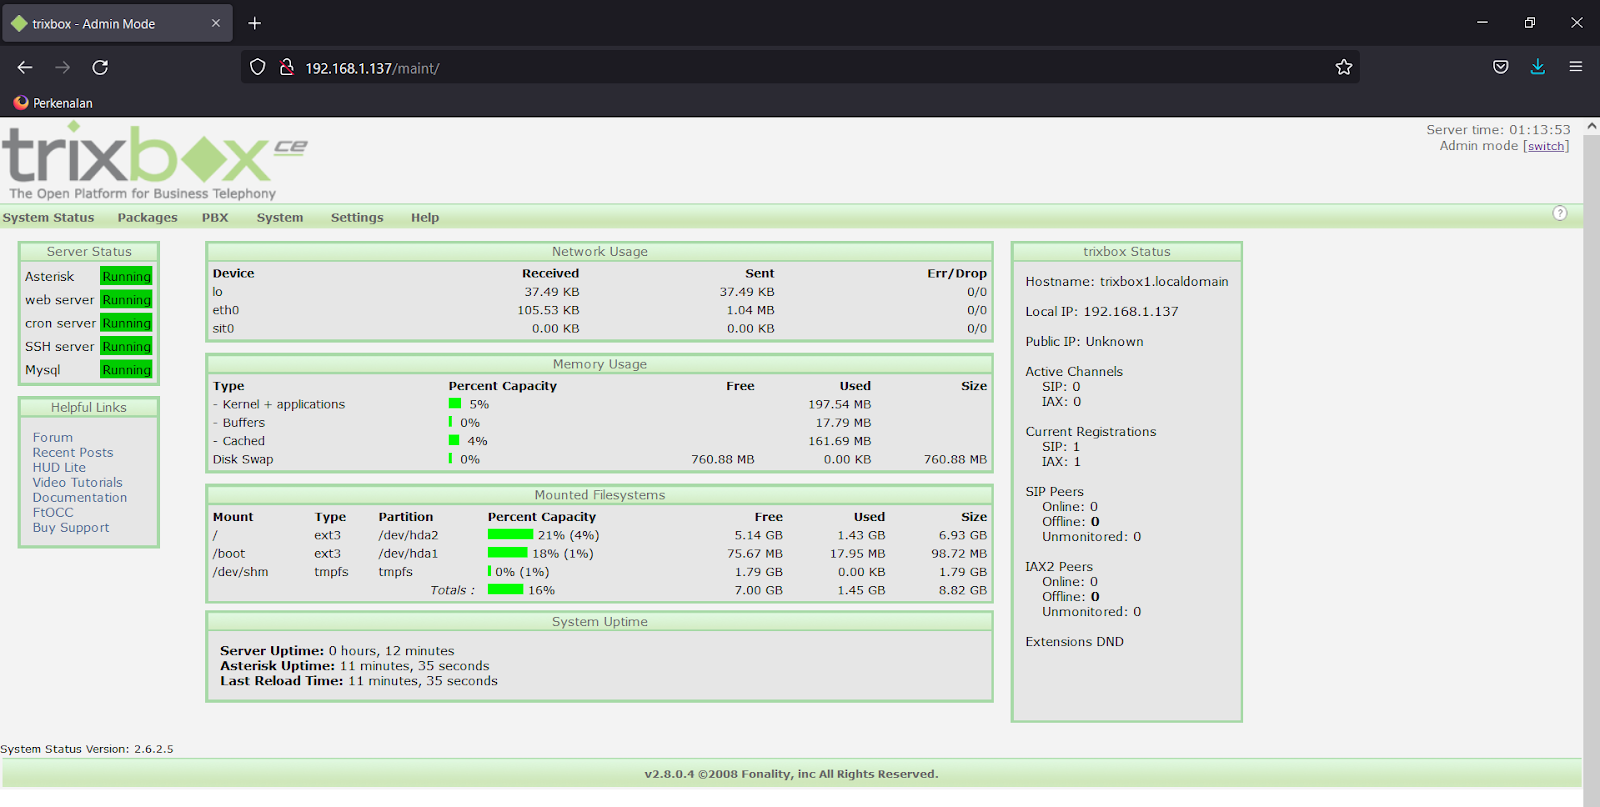Click the Public IP Unknown text
The image size is (1600, 807).
(x=1084, y=341)
